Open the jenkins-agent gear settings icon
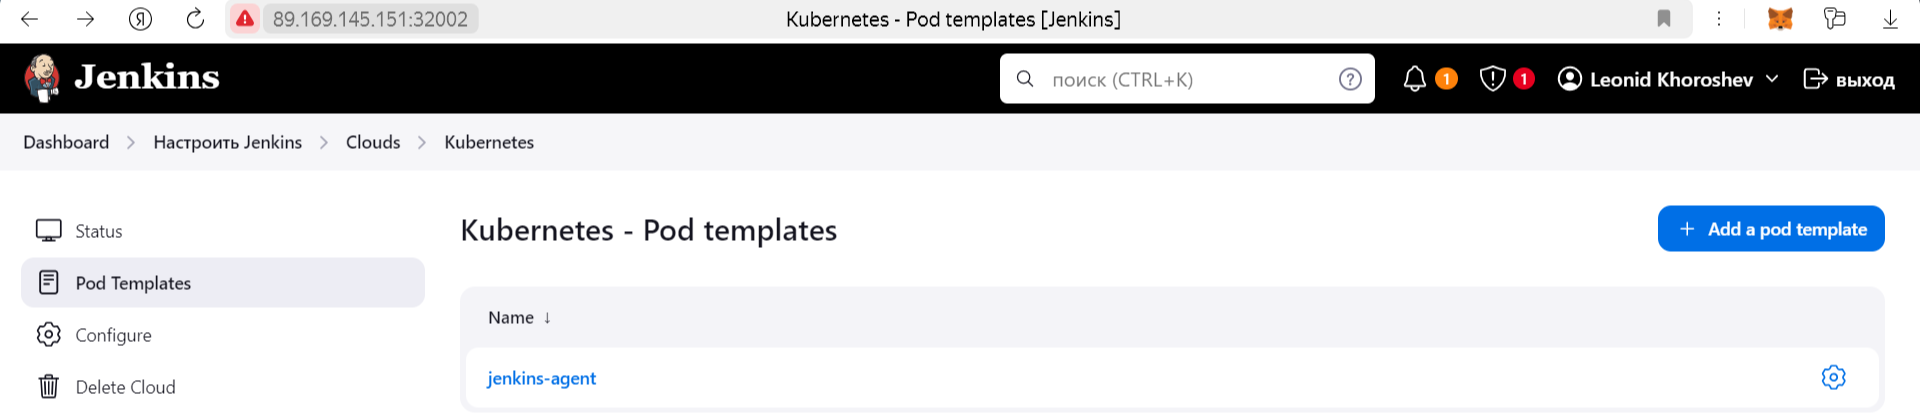This screenshot has width=1920, height=419. coord(1833,377)
